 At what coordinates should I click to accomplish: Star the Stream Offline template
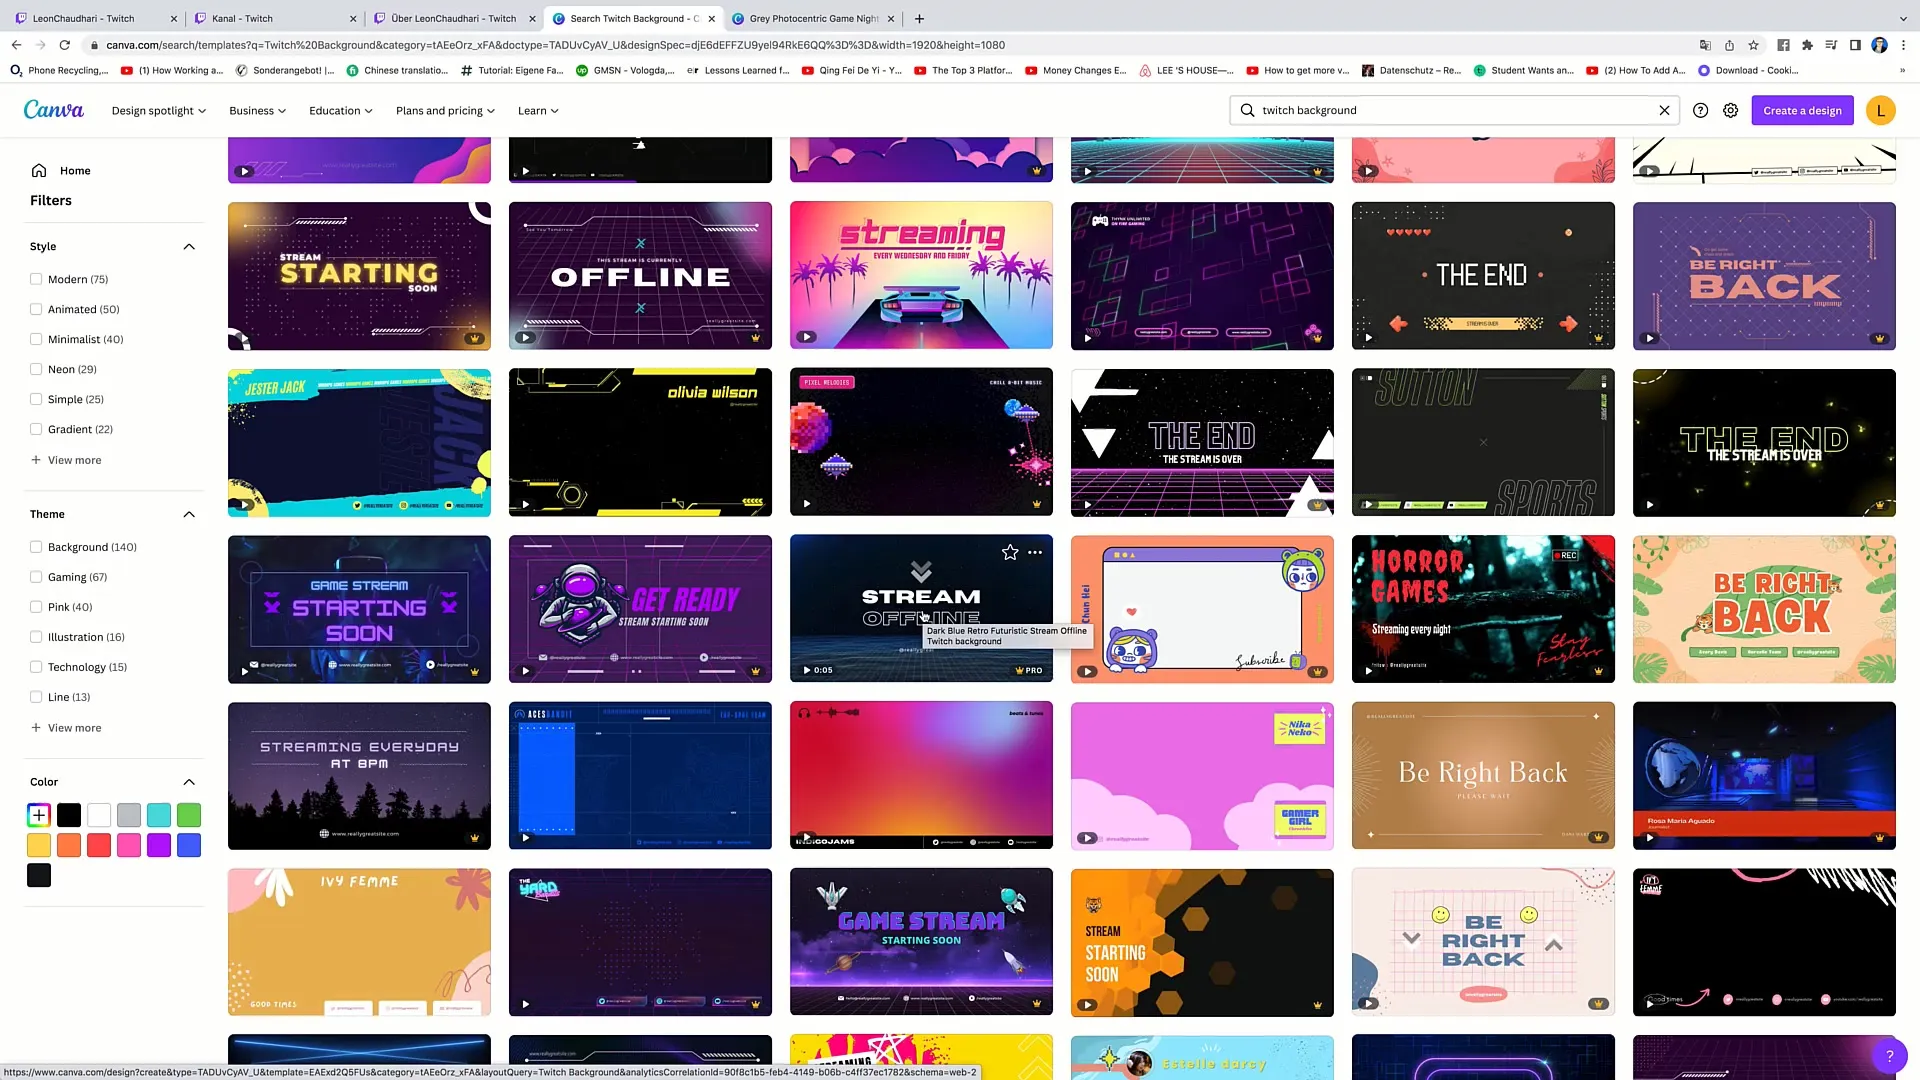click(x=1010, y=552)
